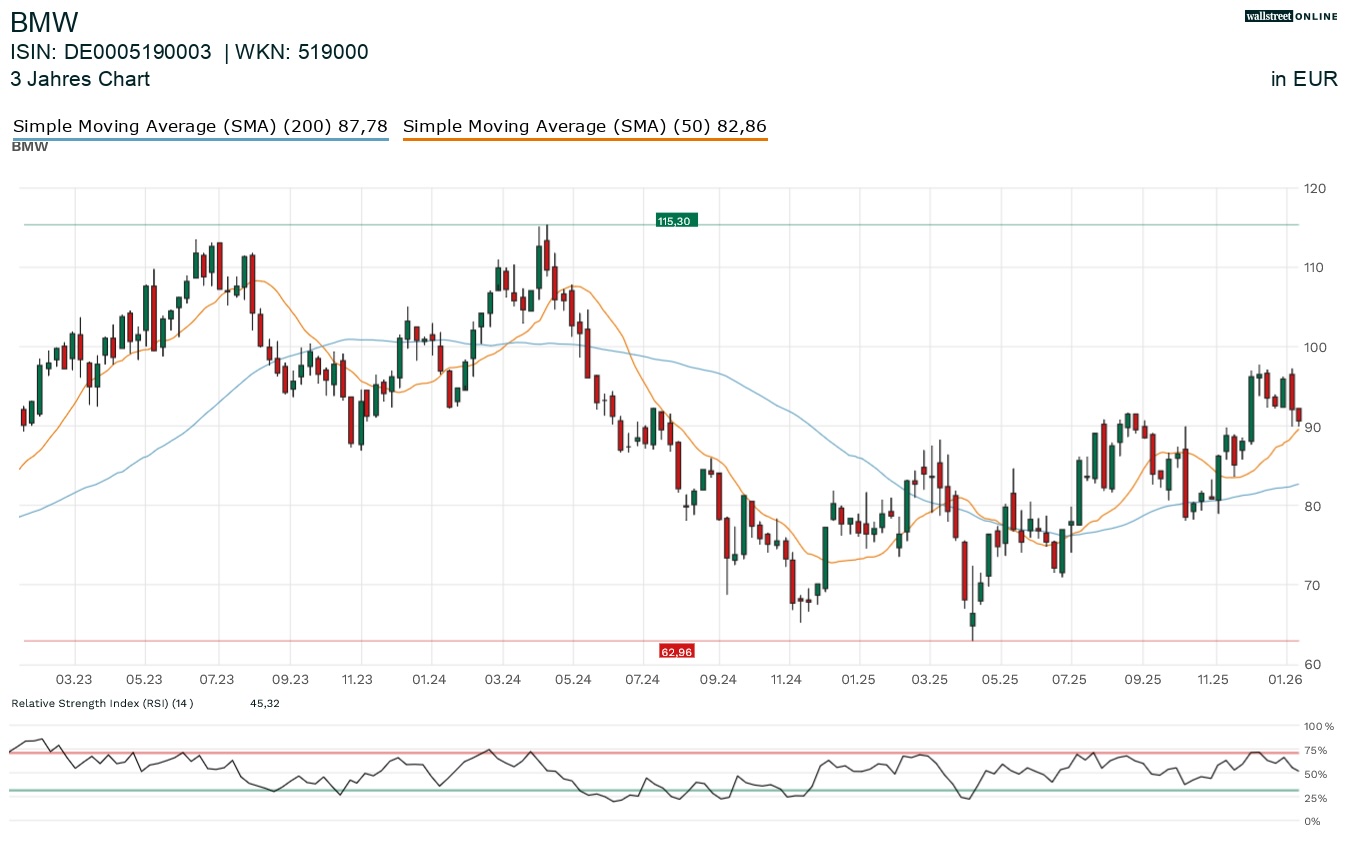1349x848 pixels.
Task: Select the WKN 519000 text
Action: (x=301, y=53)
